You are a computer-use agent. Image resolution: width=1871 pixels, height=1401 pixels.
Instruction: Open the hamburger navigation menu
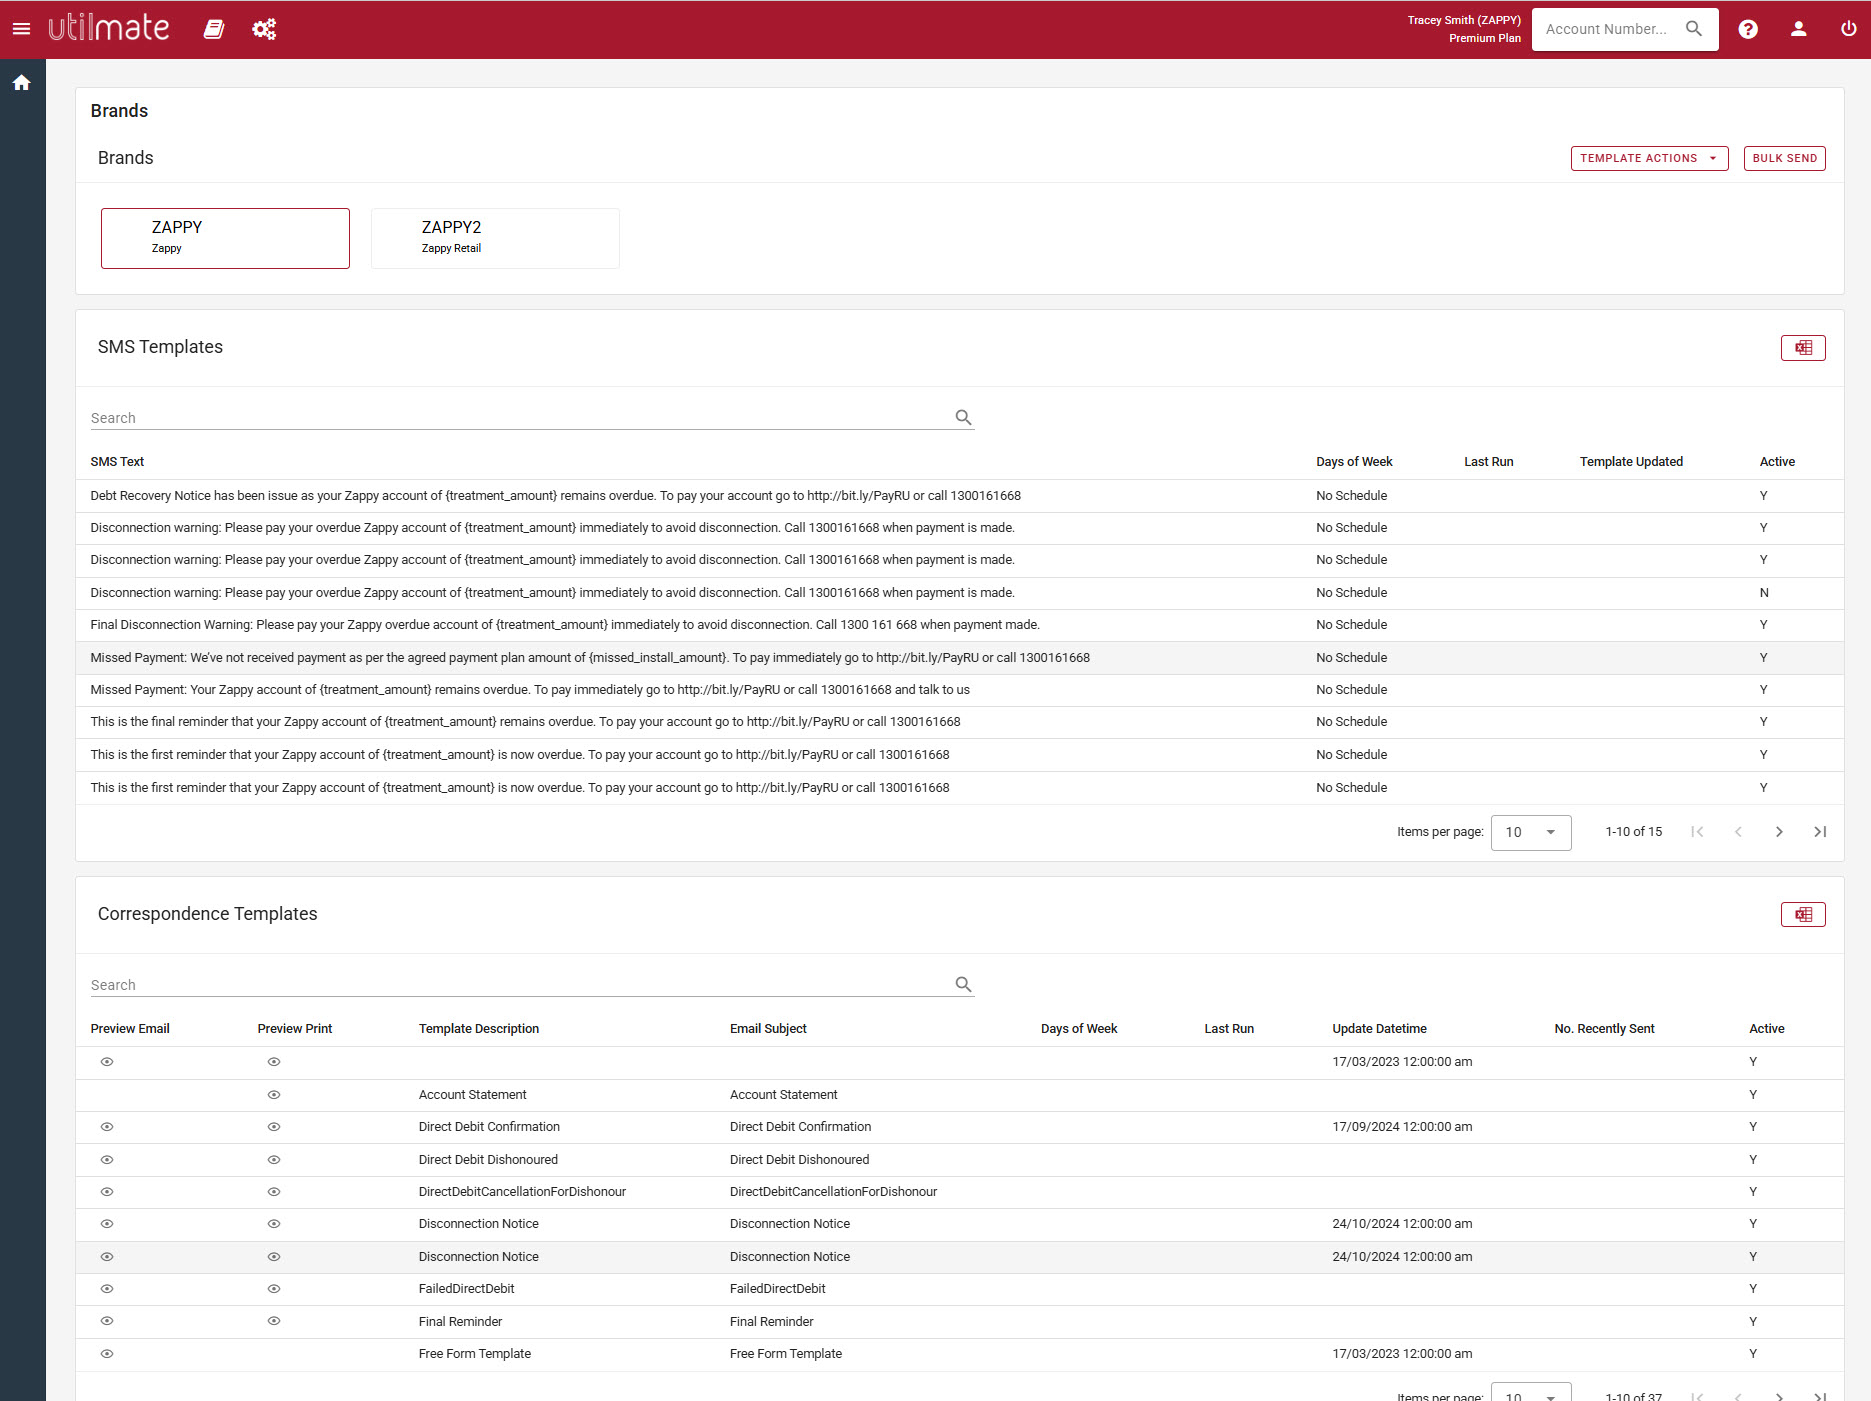pyautogui.click(x=21, y=29)
